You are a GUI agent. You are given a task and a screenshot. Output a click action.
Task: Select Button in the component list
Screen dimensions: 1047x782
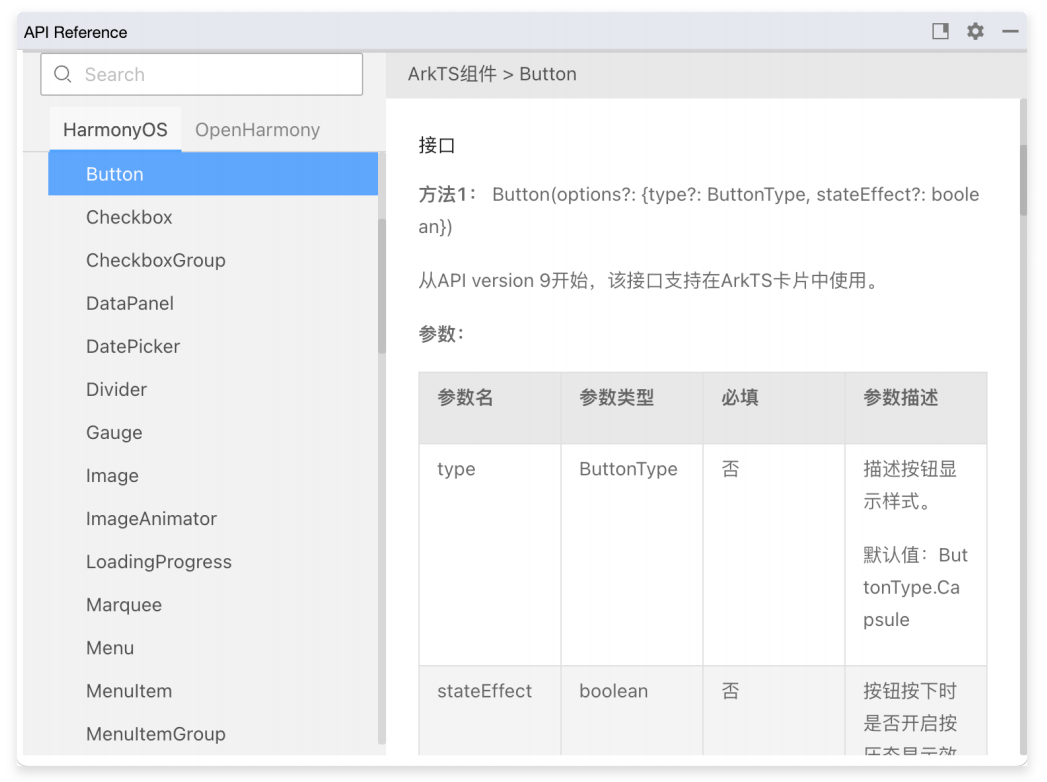[213, 174]
